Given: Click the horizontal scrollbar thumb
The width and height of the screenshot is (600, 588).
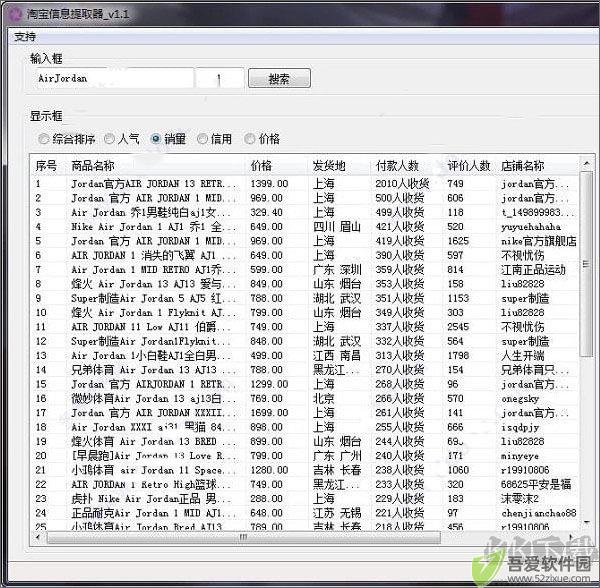Looking at the screenshot, I should point(243,537).
